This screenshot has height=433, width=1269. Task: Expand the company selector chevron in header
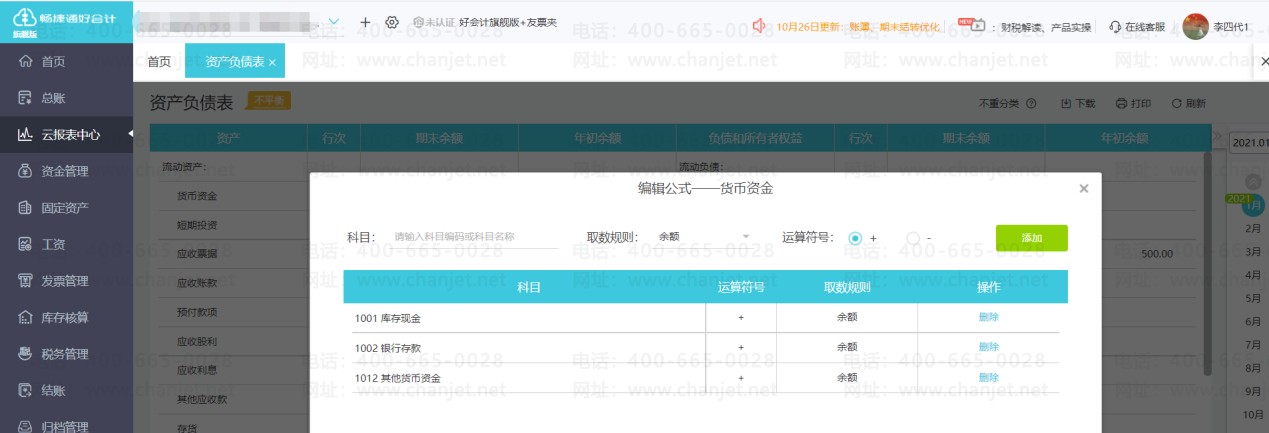[x=334, y=21]
